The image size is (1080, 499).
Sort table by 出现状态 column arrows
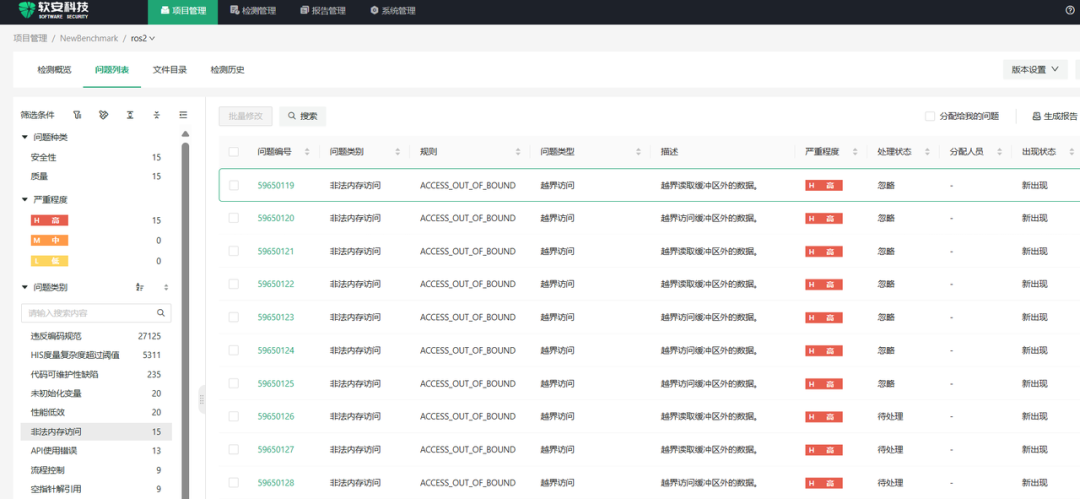1072,152
